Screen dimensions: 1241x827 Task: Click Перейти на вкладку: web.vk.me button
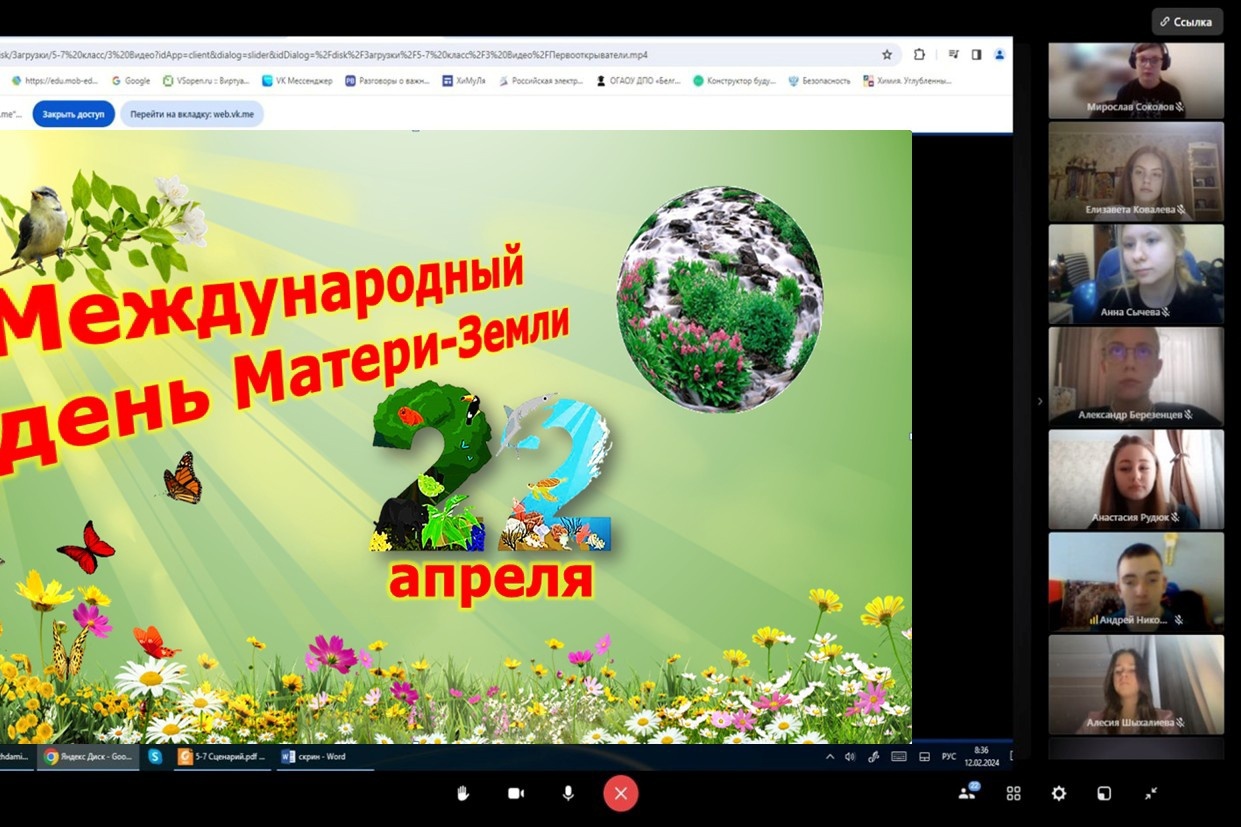[192, 114]
